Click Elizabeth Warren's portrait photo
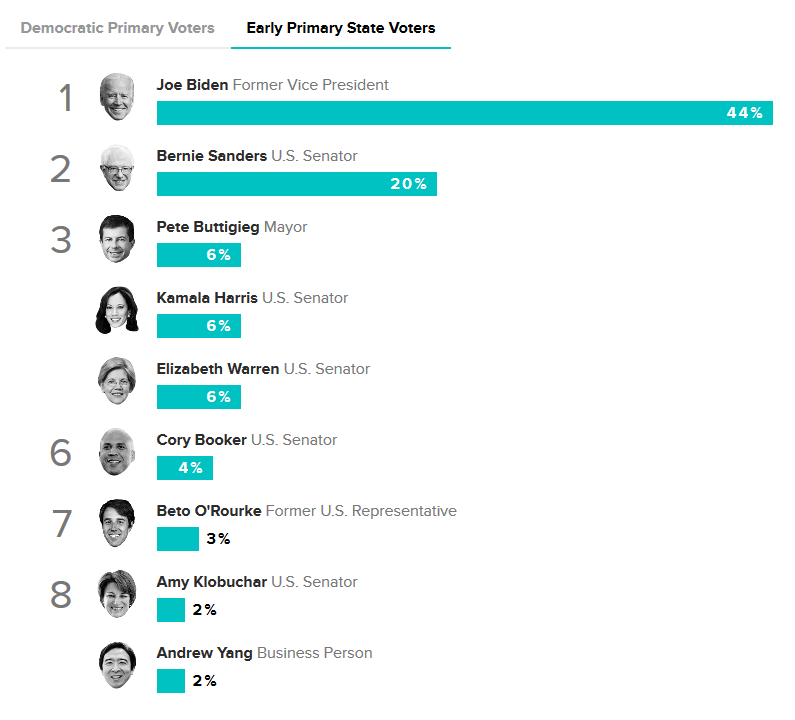 (x=117, y=381)
